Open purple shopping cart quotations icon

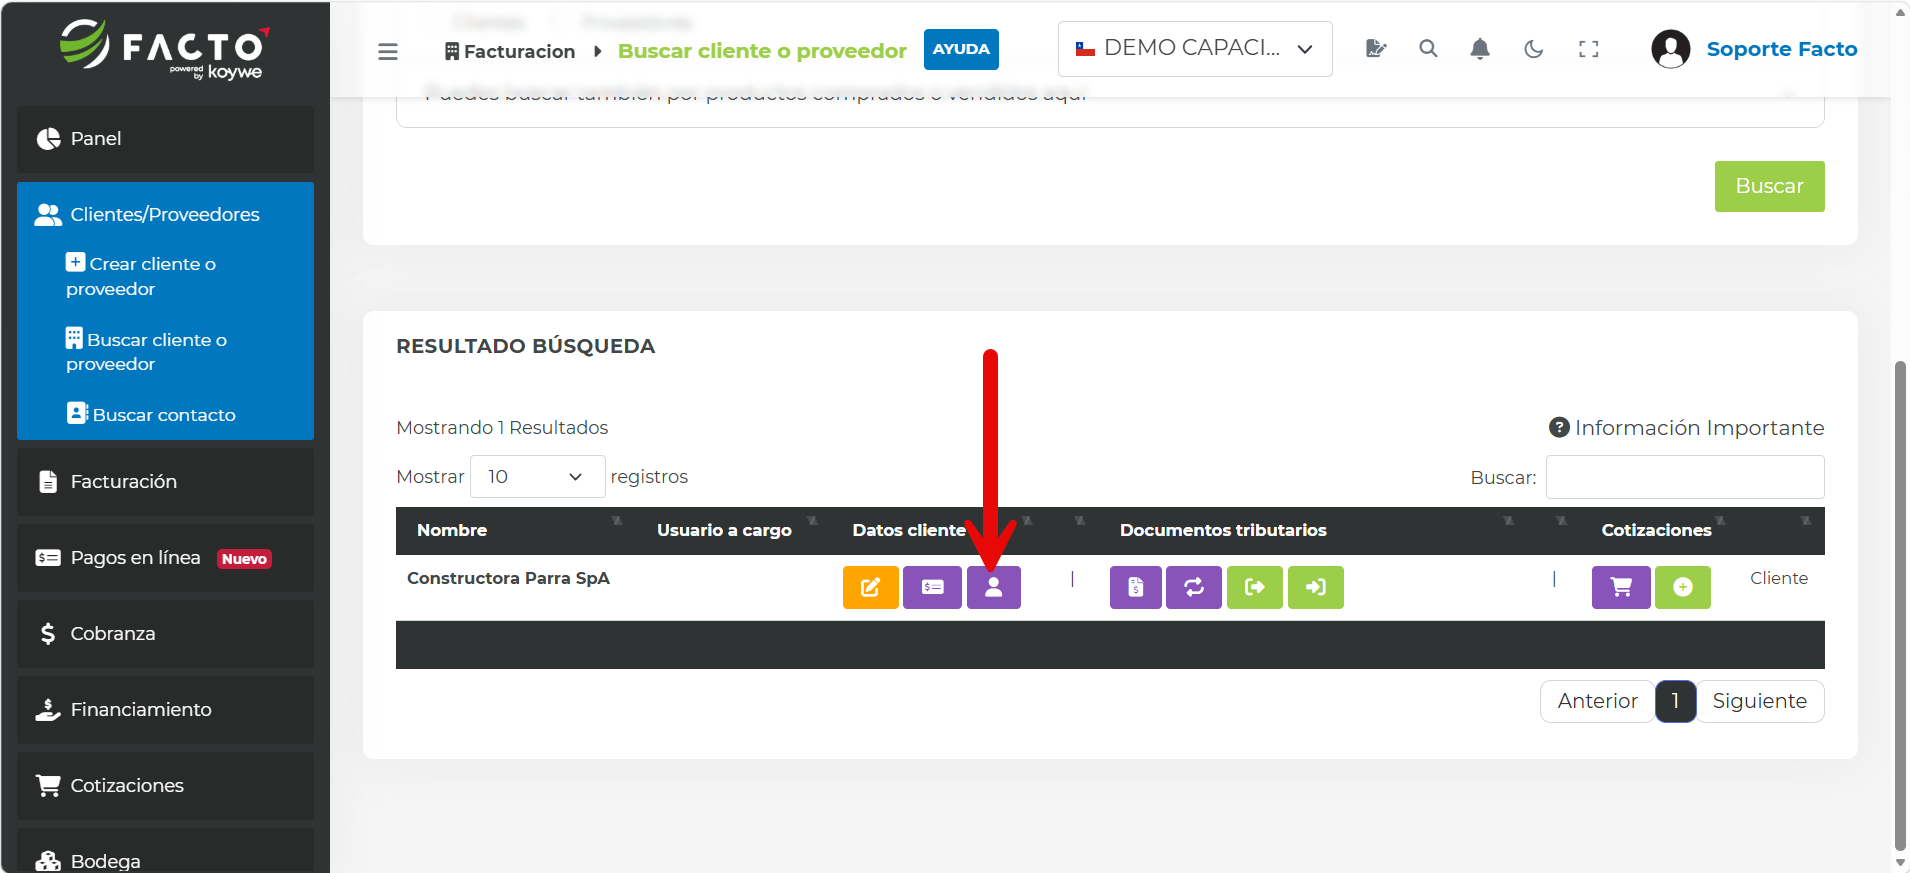click(1621, 587)
